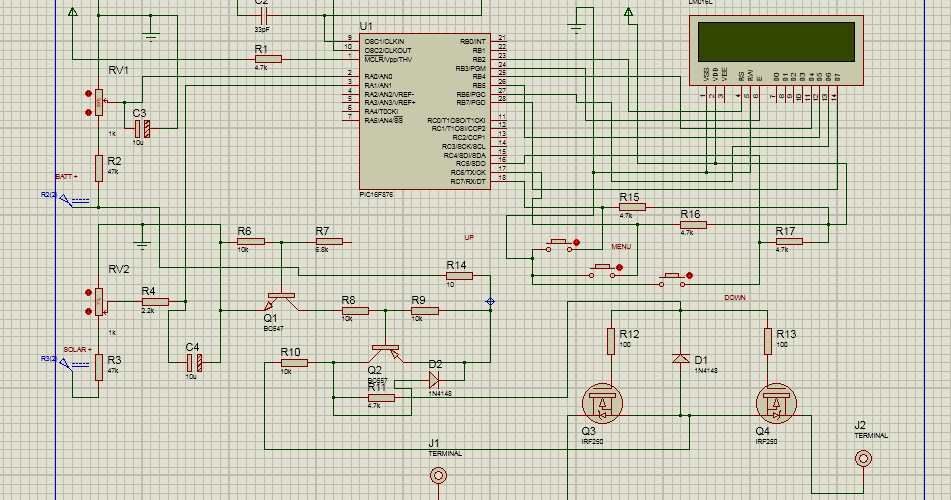Select the BC557 transistor Q2

click(386, 353)
